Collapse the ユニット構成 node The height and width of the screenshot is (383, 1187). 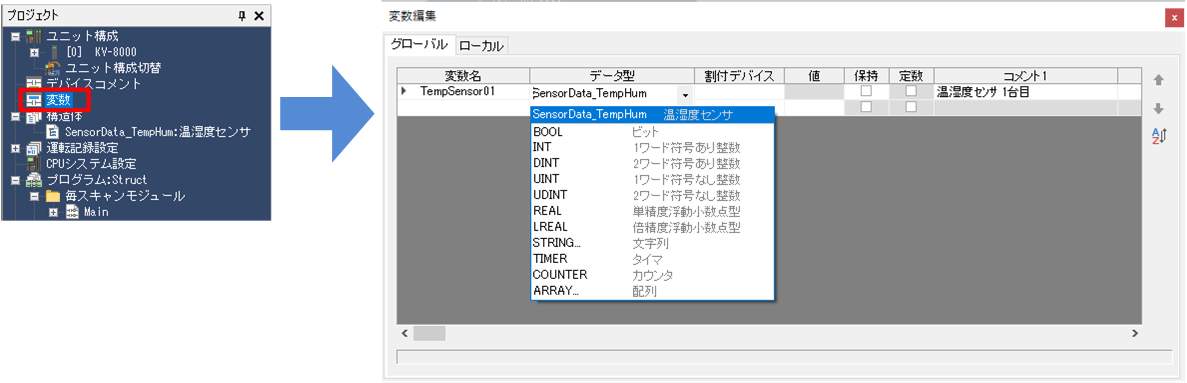(14, 36)
